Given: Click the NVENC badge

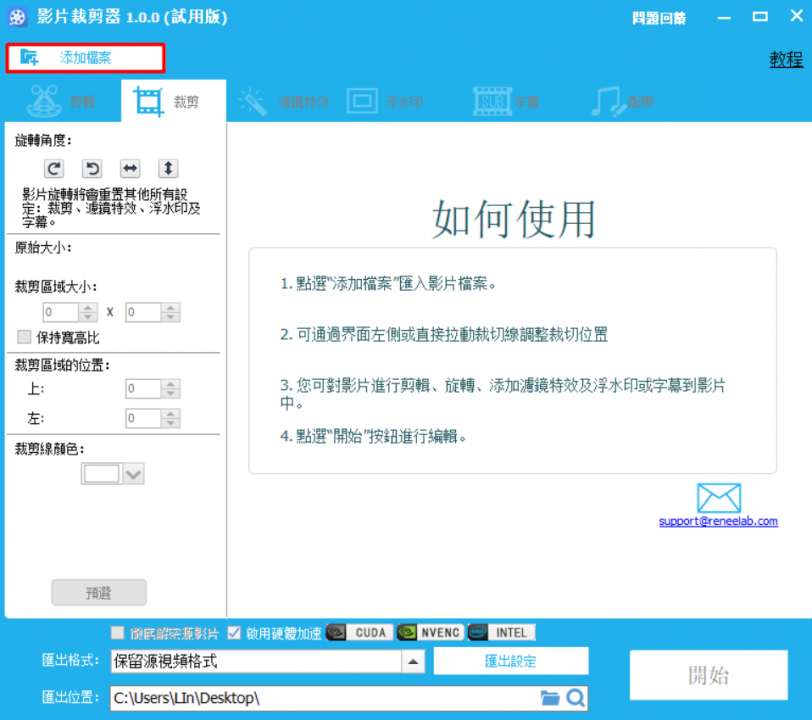Looking at the screenshot, I should coord(430,632).
